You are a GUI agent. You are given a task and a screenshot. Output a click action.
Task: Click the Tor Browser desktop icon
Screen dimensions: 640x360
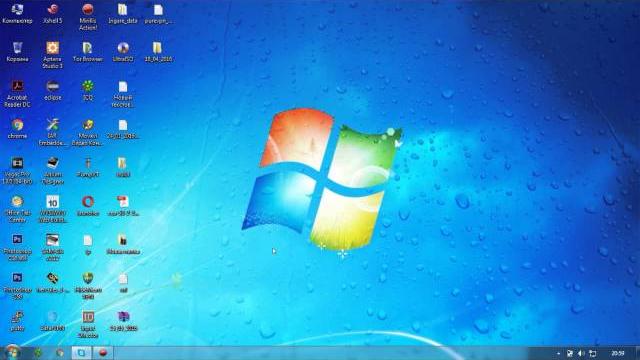coord(88,52)
